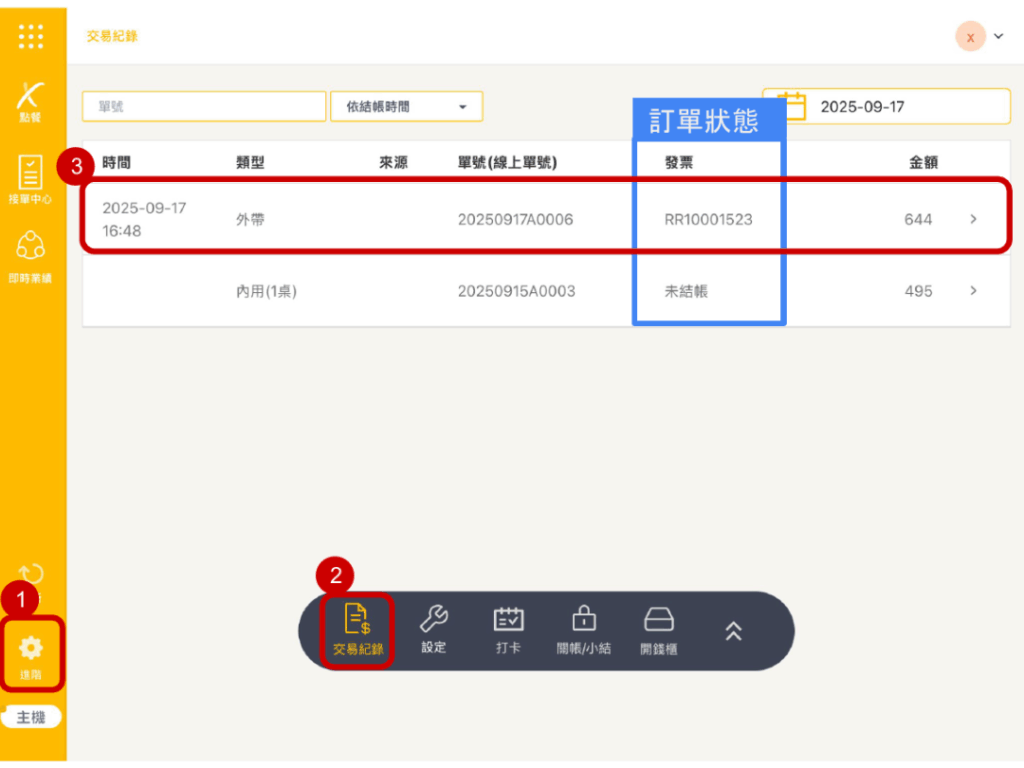1024x768 pixels.
Task: Collapse the bottom toolbar with double chevron
Action: [733, 631]
